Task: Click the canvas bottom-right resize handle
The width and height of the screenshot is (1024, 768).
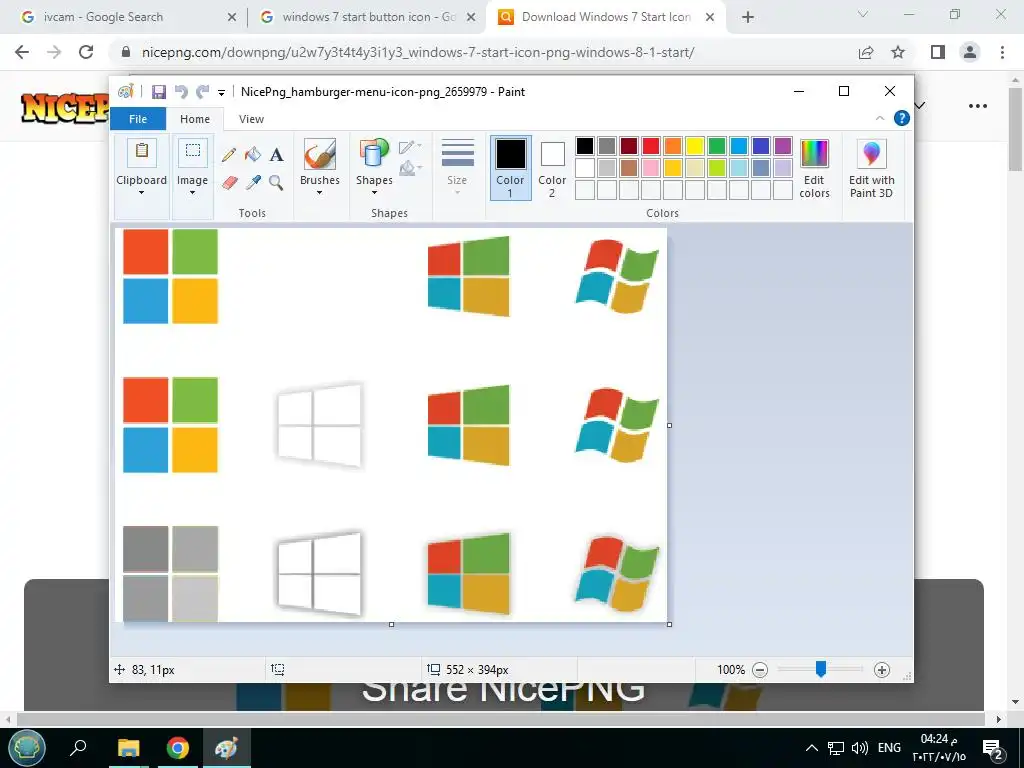Action: tap(669, 624)
